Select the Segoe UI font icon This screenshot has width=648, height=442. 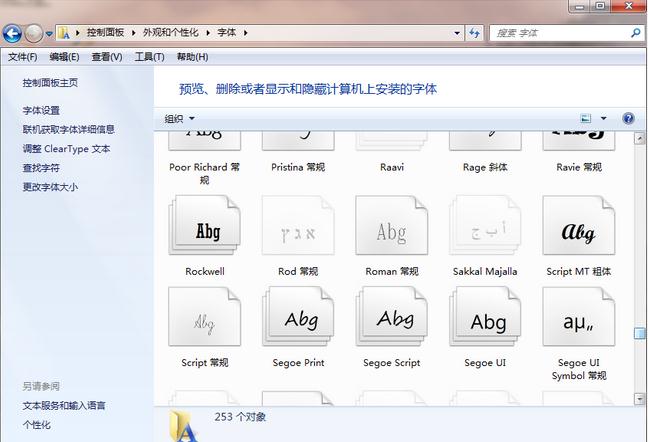485,316
